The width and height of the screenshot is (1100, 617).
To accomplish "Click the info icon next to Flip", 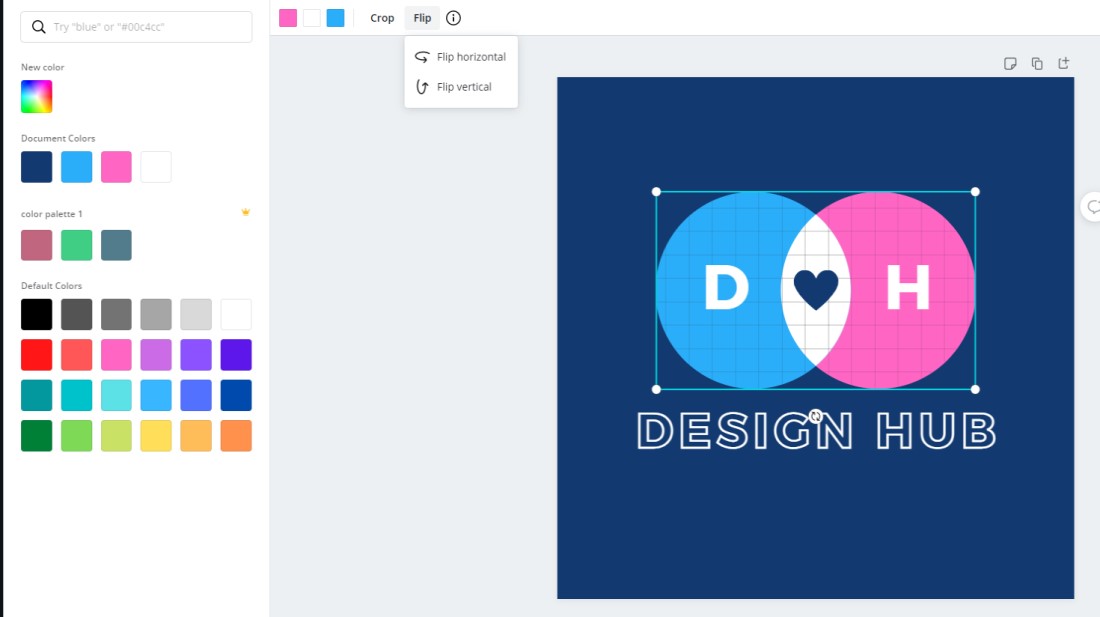I will (453, 18).
